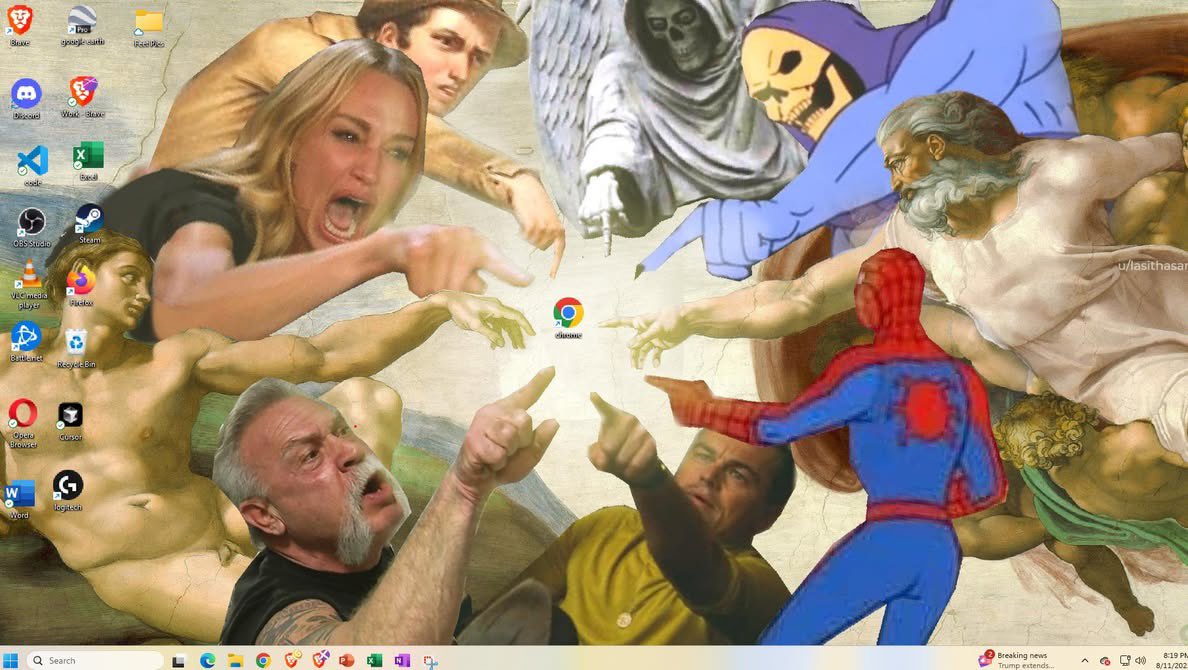Select the Feet Pics folder icon
The width and height of the screenshot is (1188, 670).
click(x=148, y=28)
